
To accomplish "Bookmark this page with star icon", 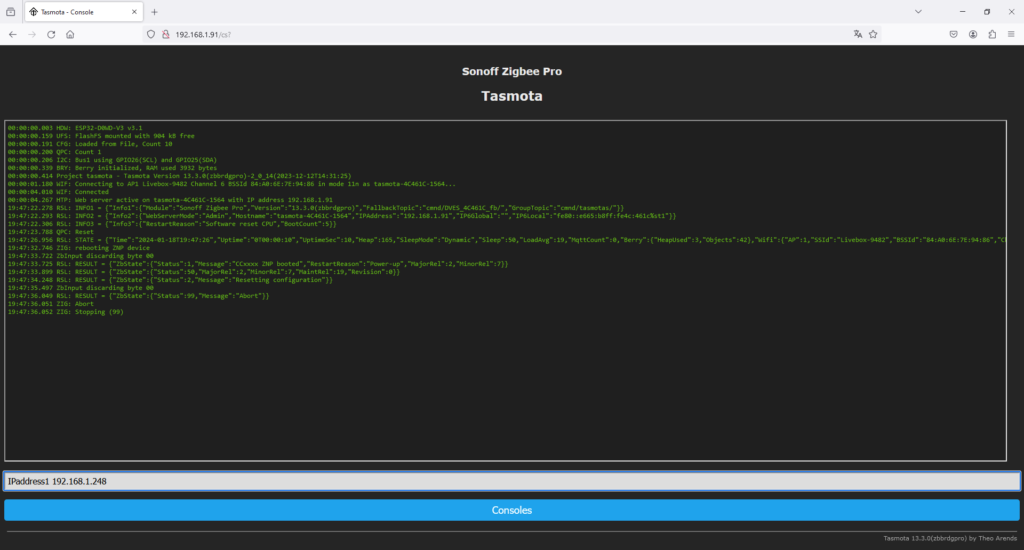I will pyautogui.click(x=873, y=33).
